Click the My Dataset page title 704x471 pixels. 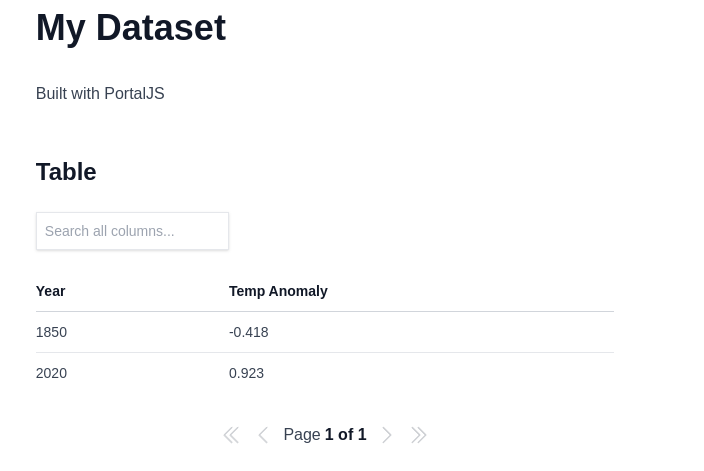coord(131,28)
